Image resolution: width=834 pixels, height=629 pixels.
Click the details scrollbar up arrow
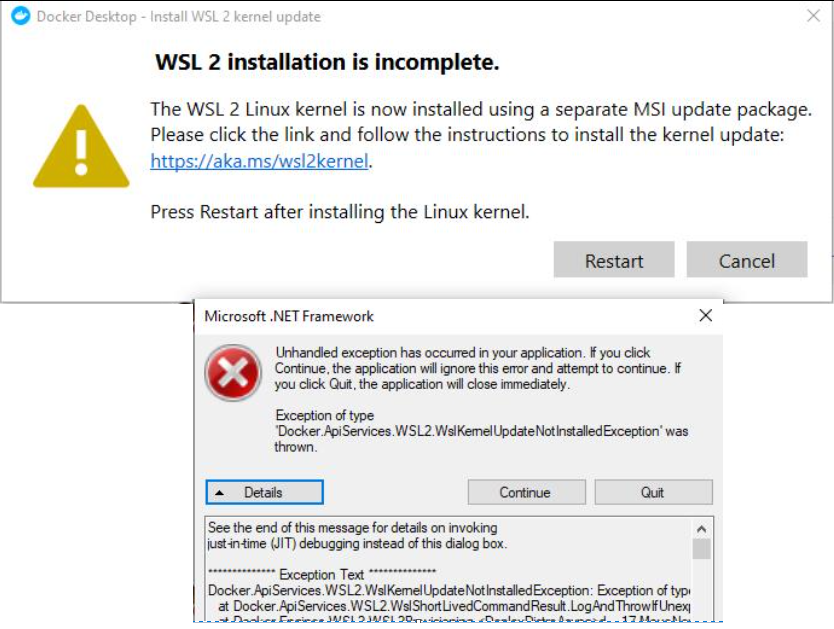(702, 528)
